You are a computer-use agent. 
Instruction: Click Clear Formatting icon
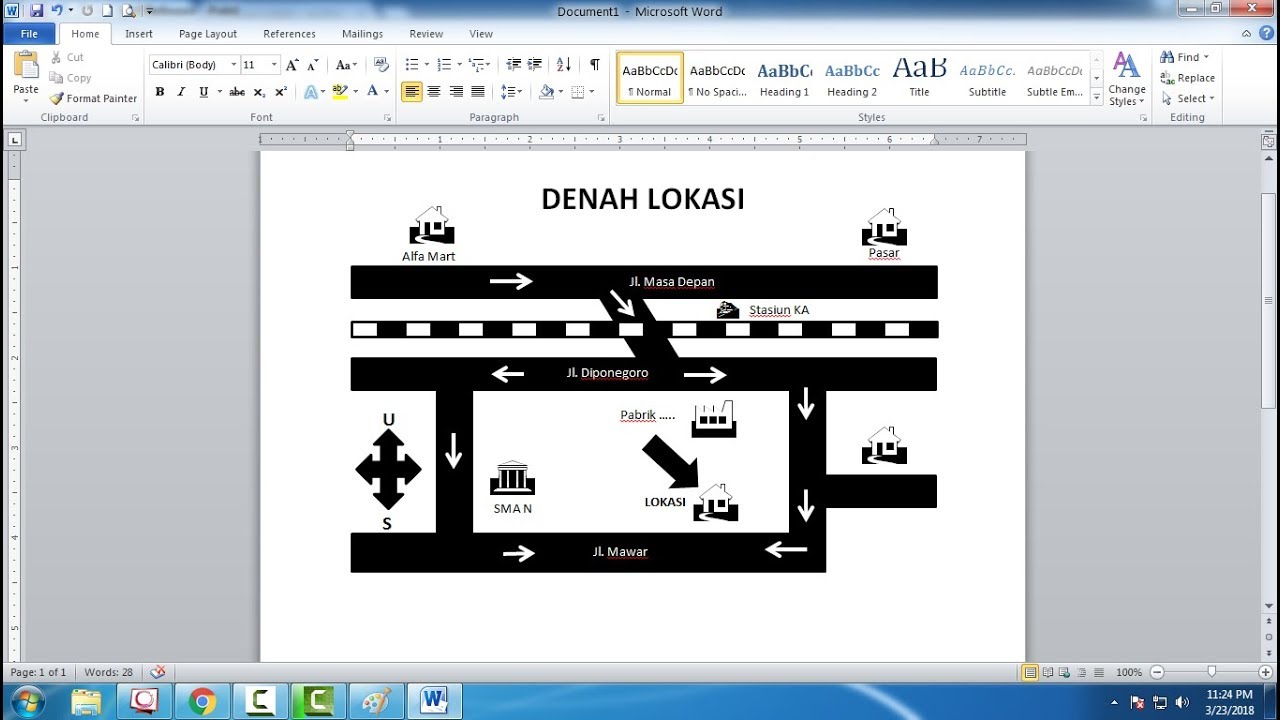[381, 65]
